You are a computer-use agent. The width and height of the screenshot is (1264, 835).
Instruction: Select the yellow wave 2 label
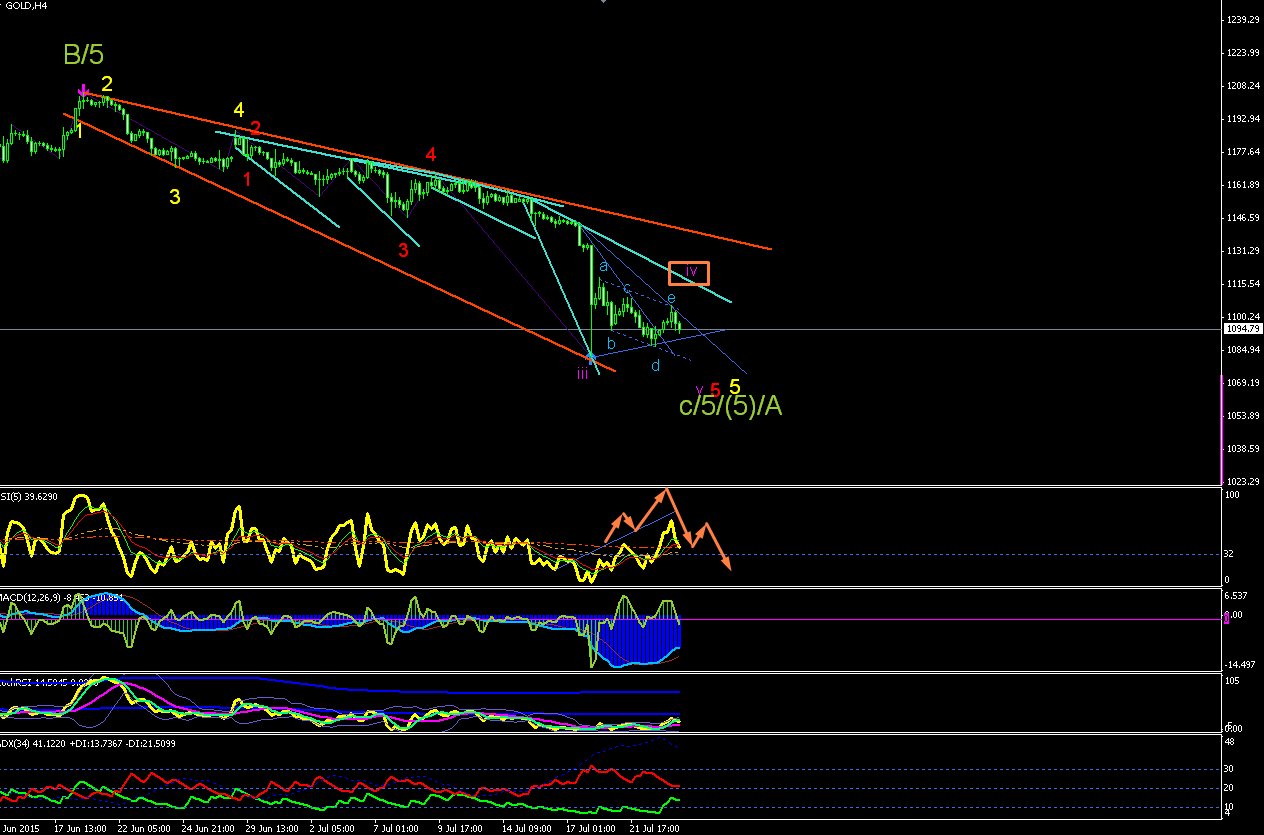pos(107,85)
